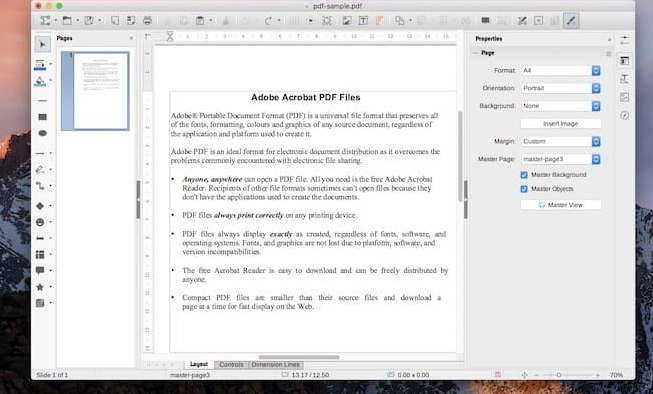The image size is (653, 394).
Task: Open the Orientation Portrait dropdown
Action: pyautogui.click(x=561, y=88)
